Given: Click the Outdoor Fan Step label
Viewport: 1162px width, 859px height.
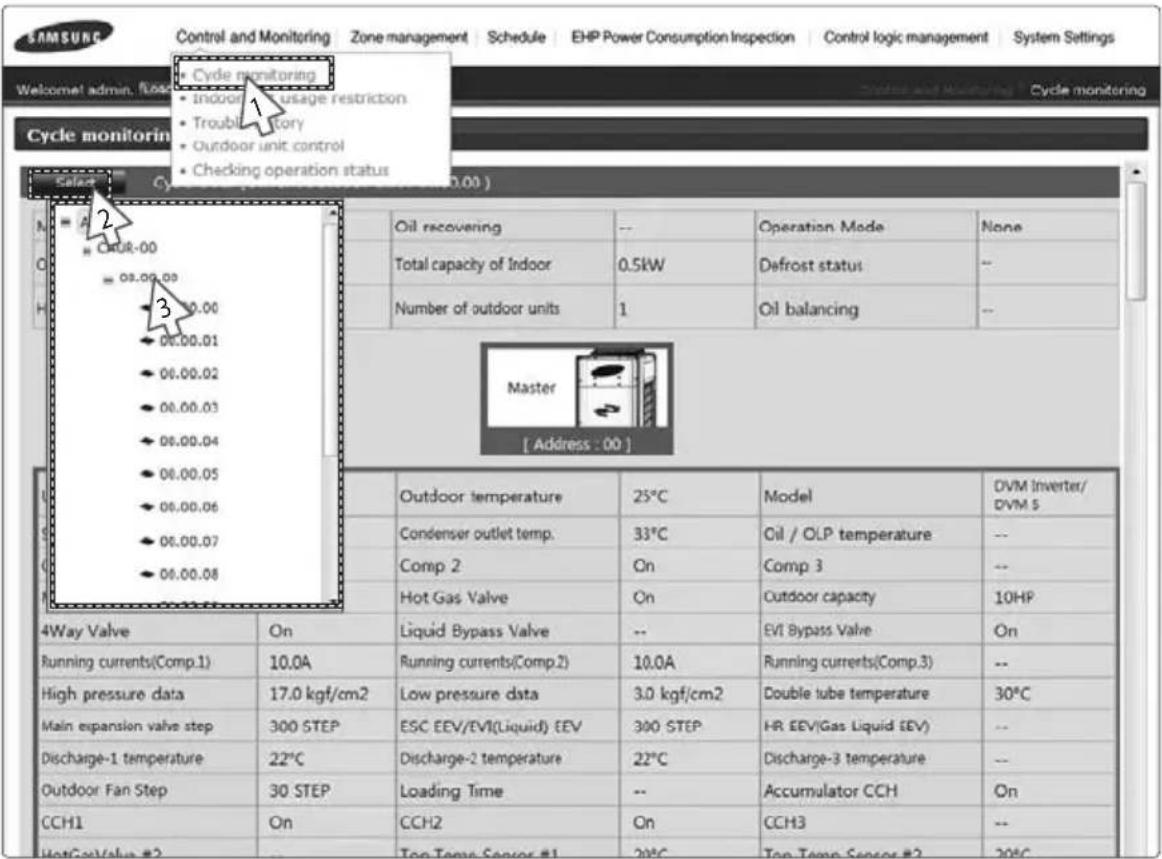Looking at the screenshot, I should (x=104, y=790).
